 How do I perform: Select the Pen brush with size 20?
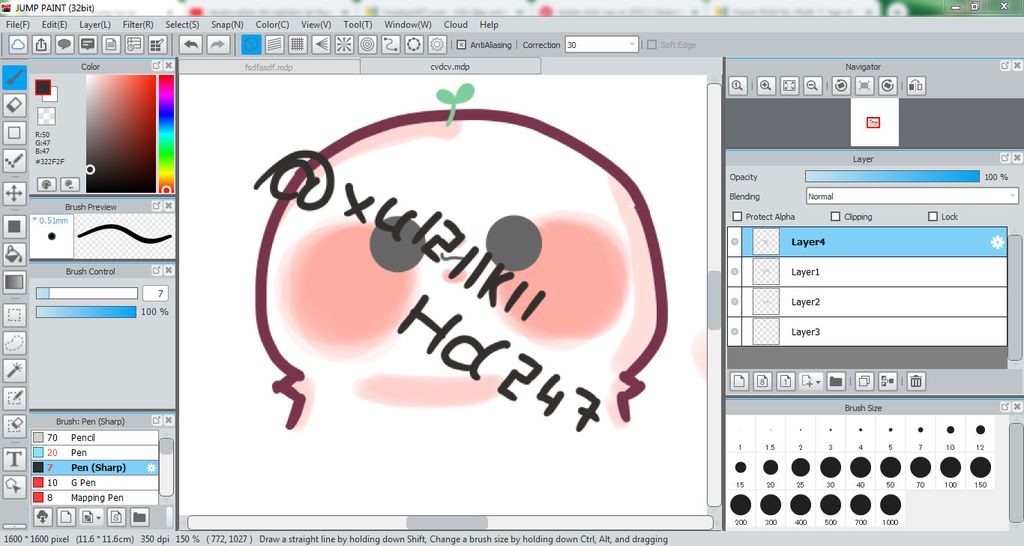pos(95,453)
